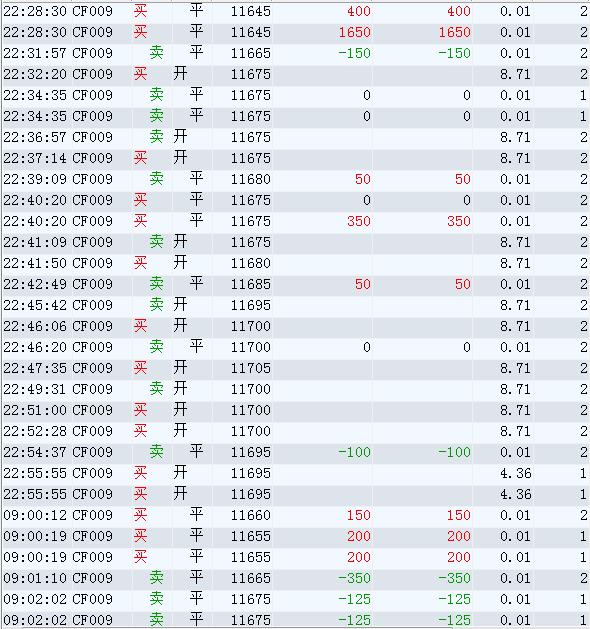The image size is (590, 629).
Task: Select the 09:00:12 buy close trade
Action: (x=296, y=515)
